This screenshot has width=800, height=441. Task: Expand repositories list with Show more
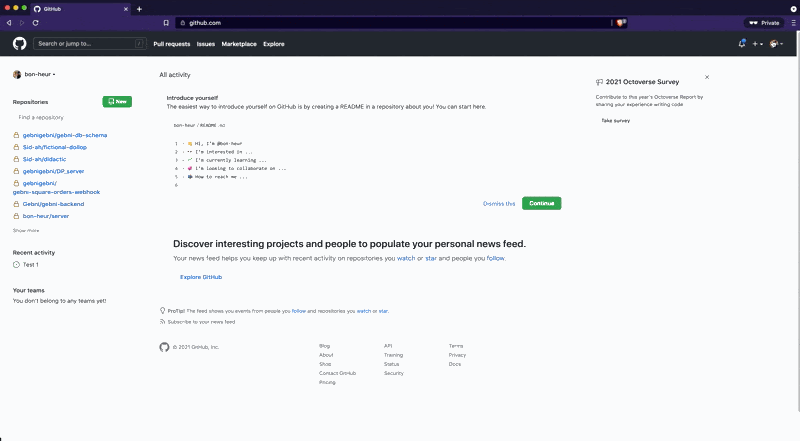(26, 230)
